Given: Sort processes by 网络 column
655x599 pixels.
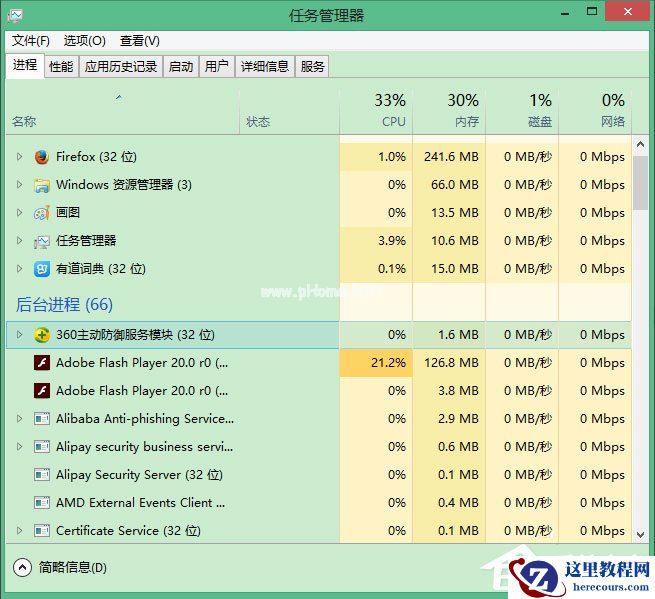Looking at the screenshot, I should point(595,112).
